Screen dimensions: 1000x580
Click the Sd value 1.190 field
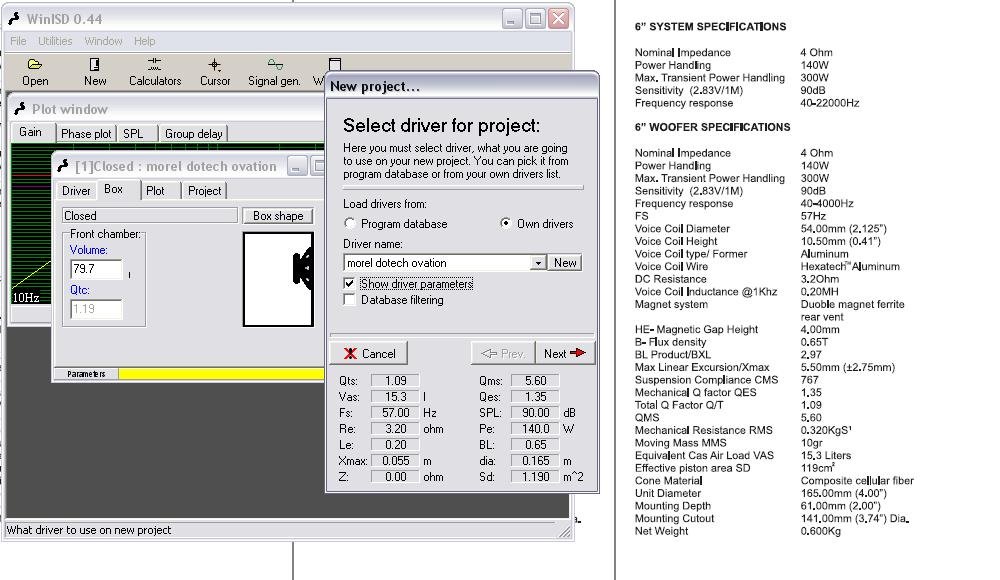pos(536,477)
